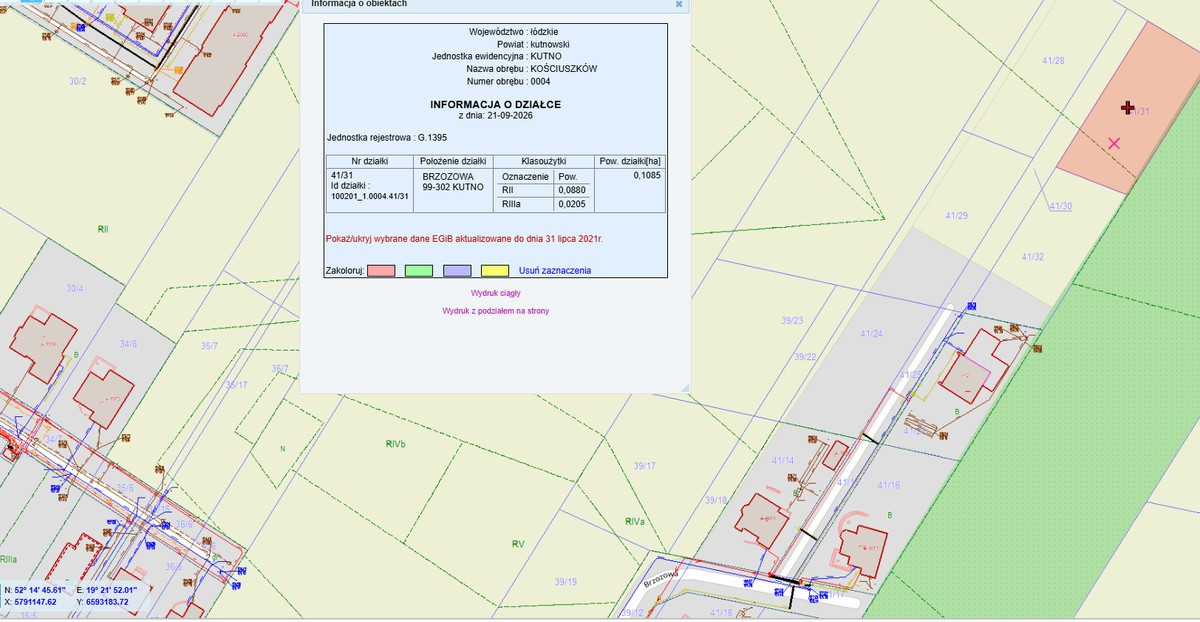Select parcel label 41/29 on the map
The width and height of the screenshot is (1200, 622).
pyautogui.click(x=957, y=216)
